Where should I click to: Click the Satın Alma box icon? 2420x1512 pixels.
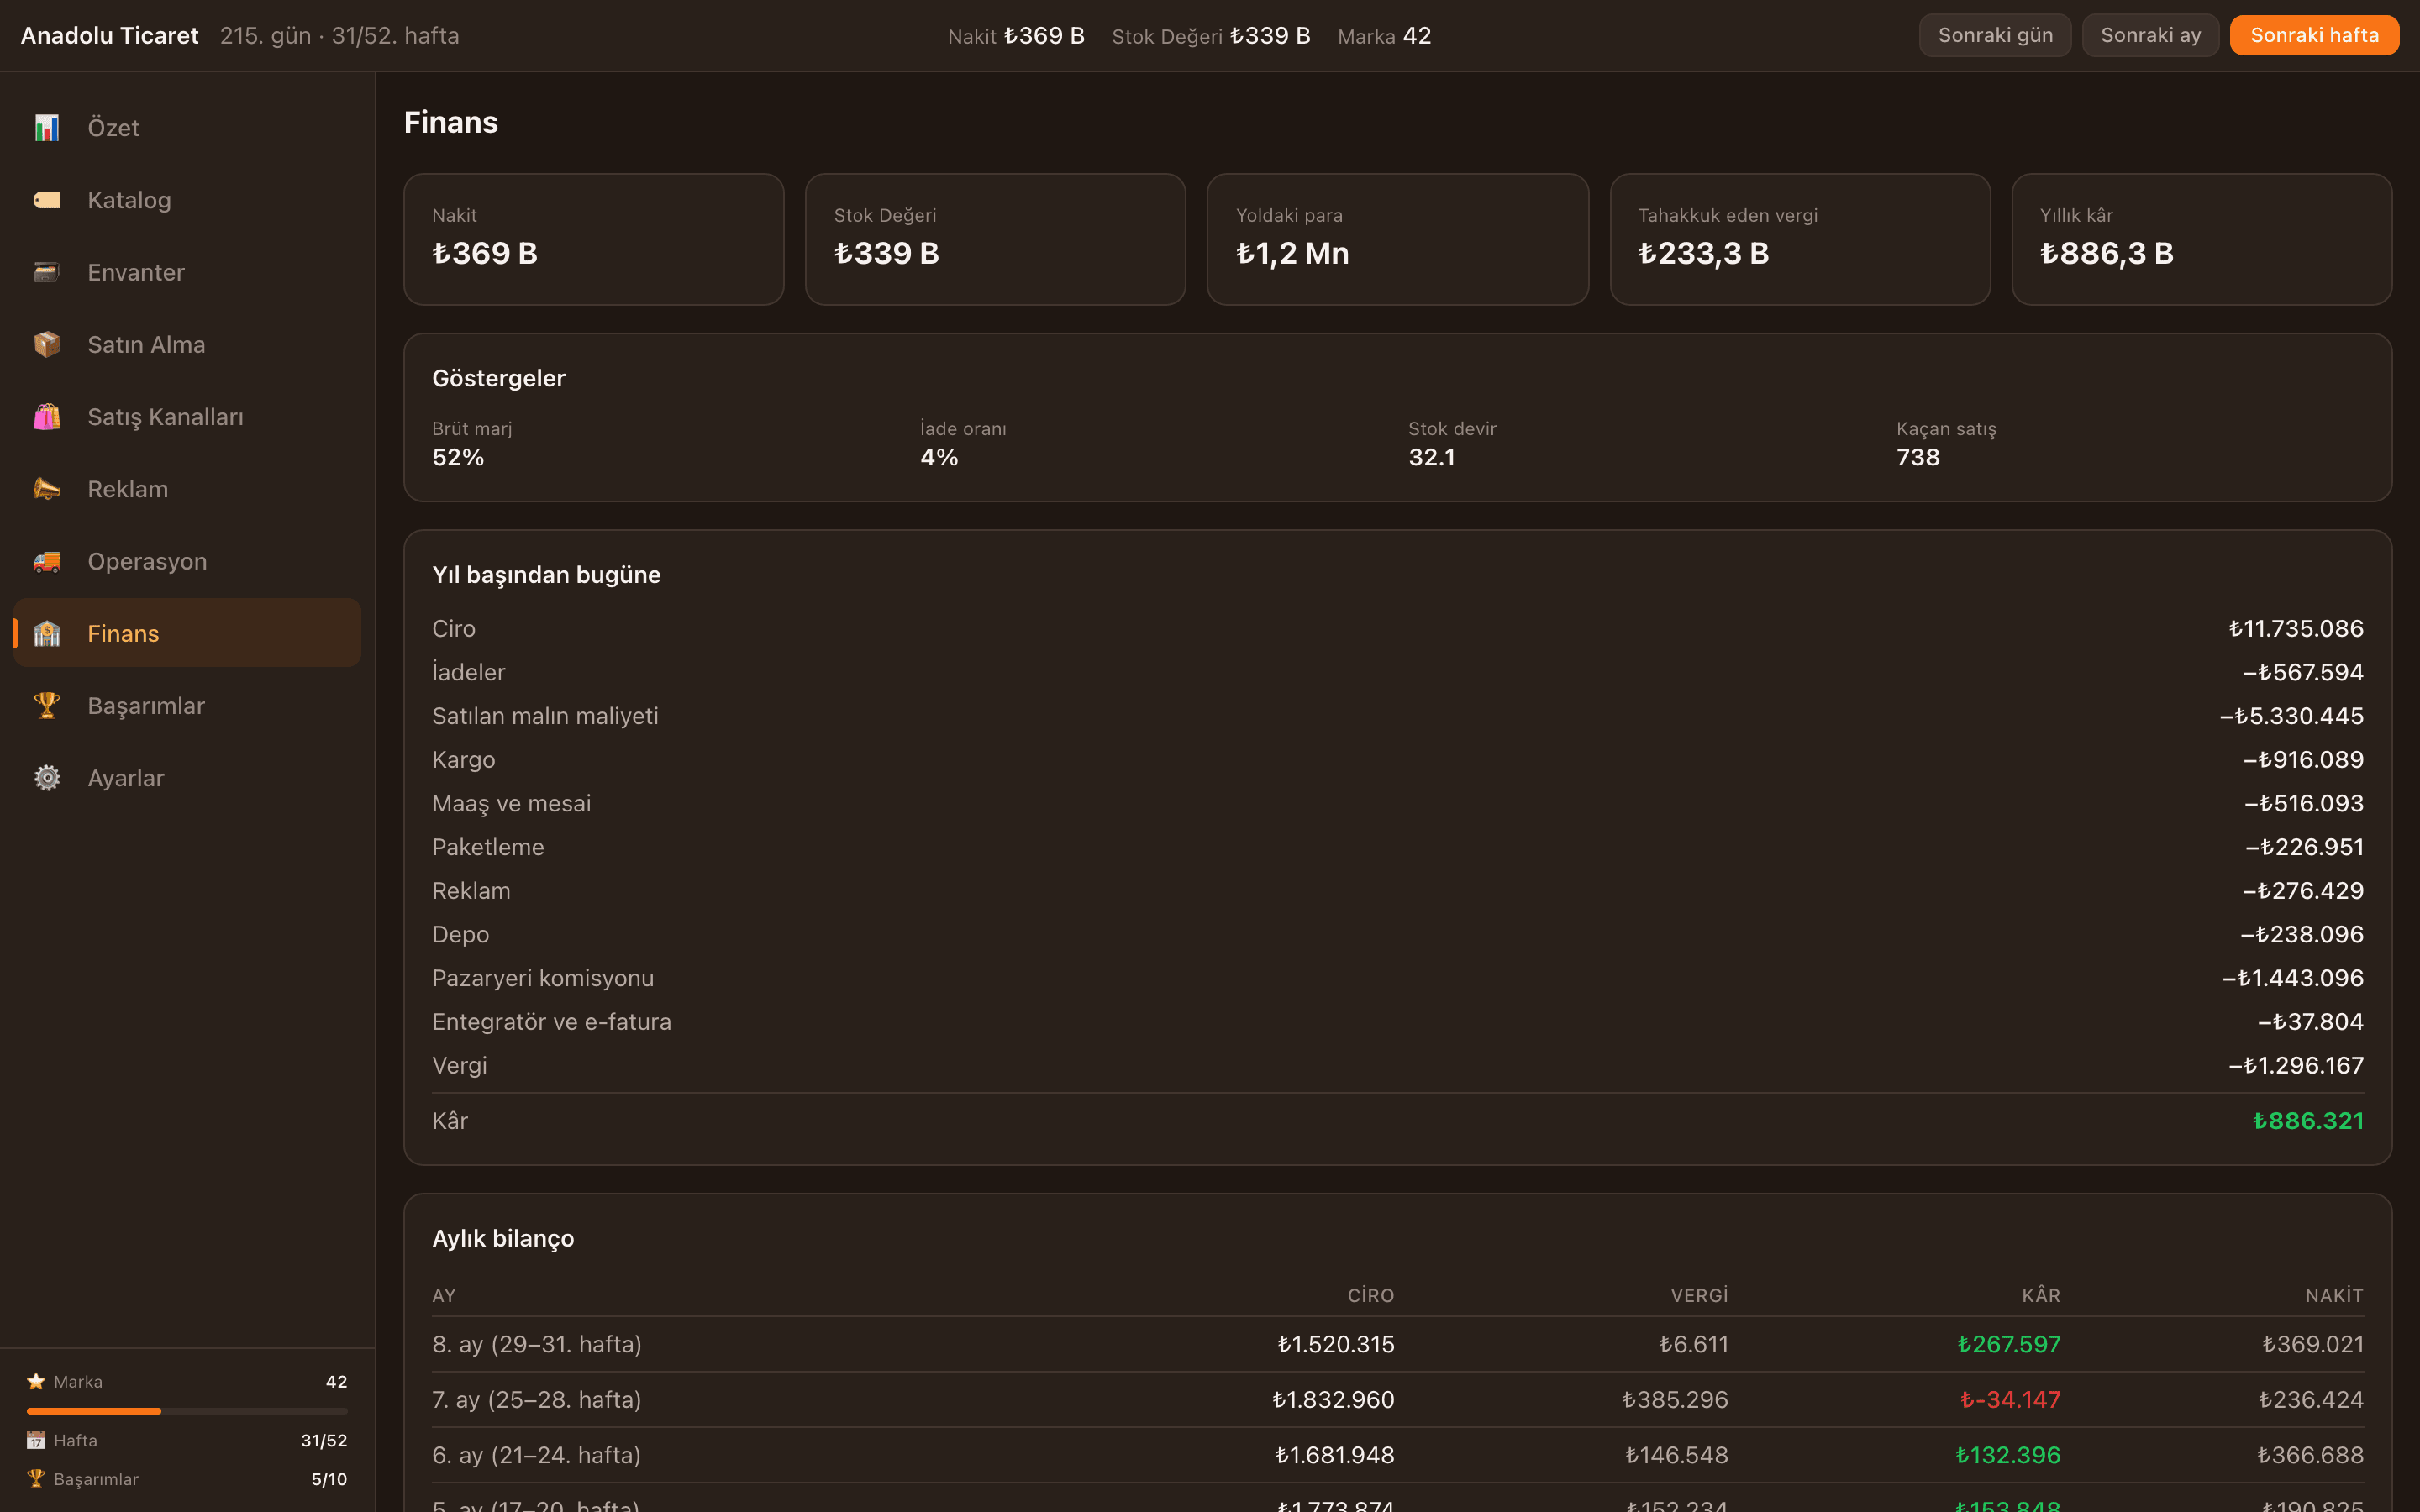47,344
